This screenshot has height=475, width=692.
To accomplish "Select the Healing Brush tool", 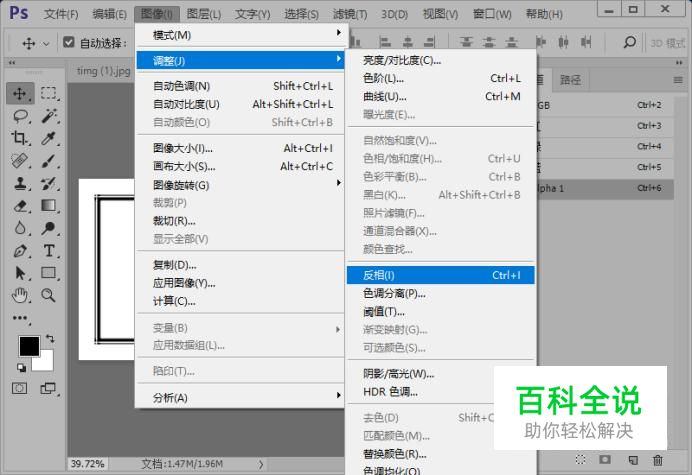I will click(19, 161).
